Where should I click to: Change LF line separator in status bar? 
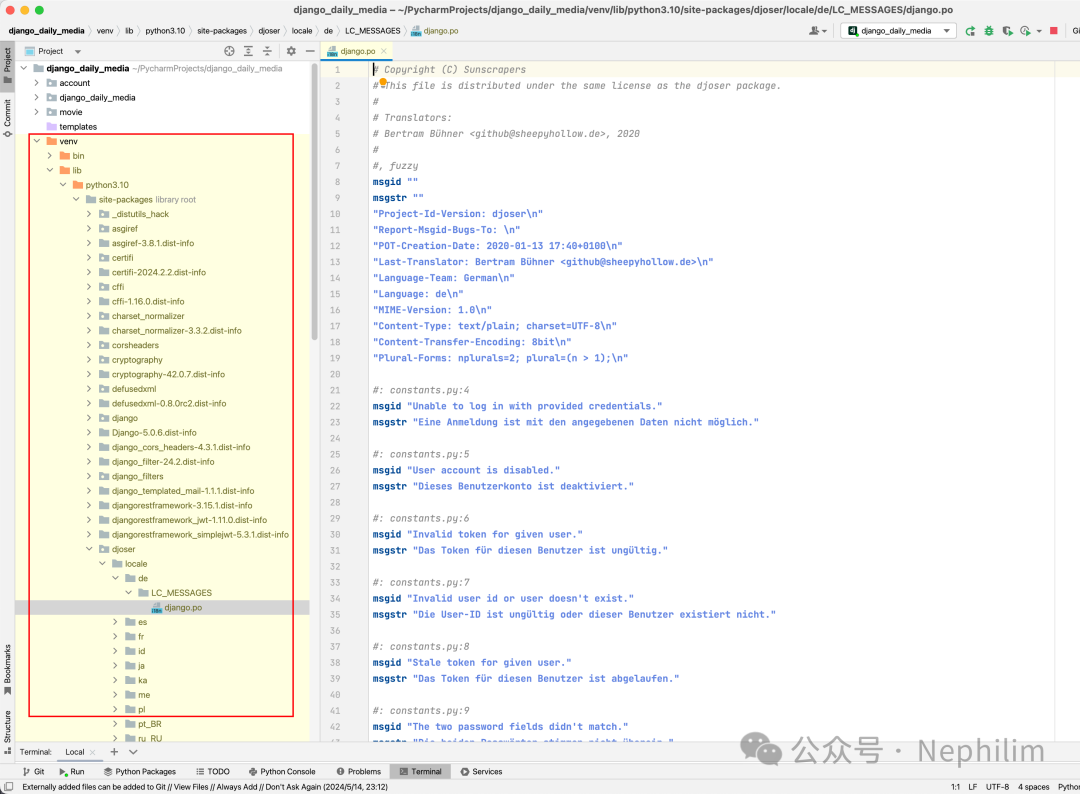coord(973,786)
